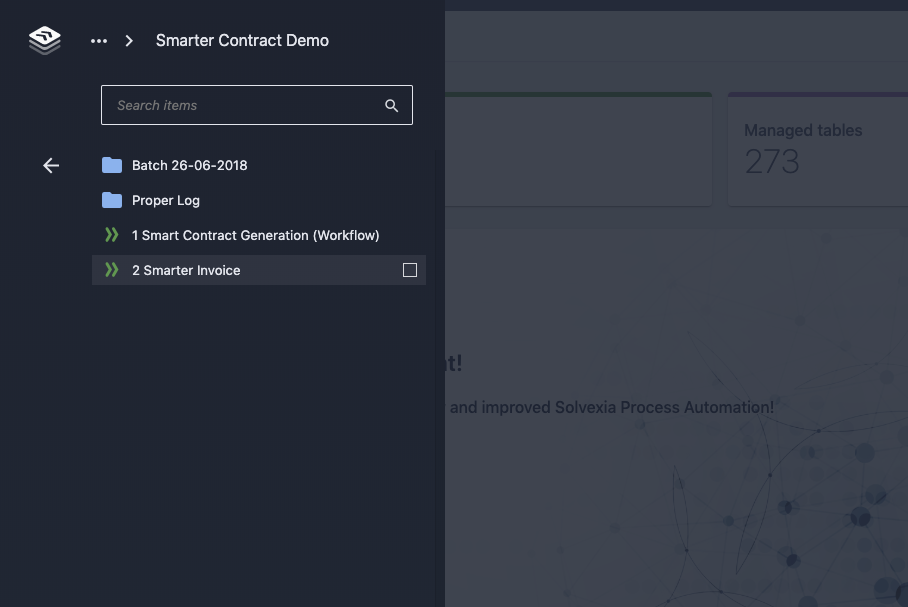Click the dimmed network graphic background
The height and width of the screenshot is (607, 908).
800,500
